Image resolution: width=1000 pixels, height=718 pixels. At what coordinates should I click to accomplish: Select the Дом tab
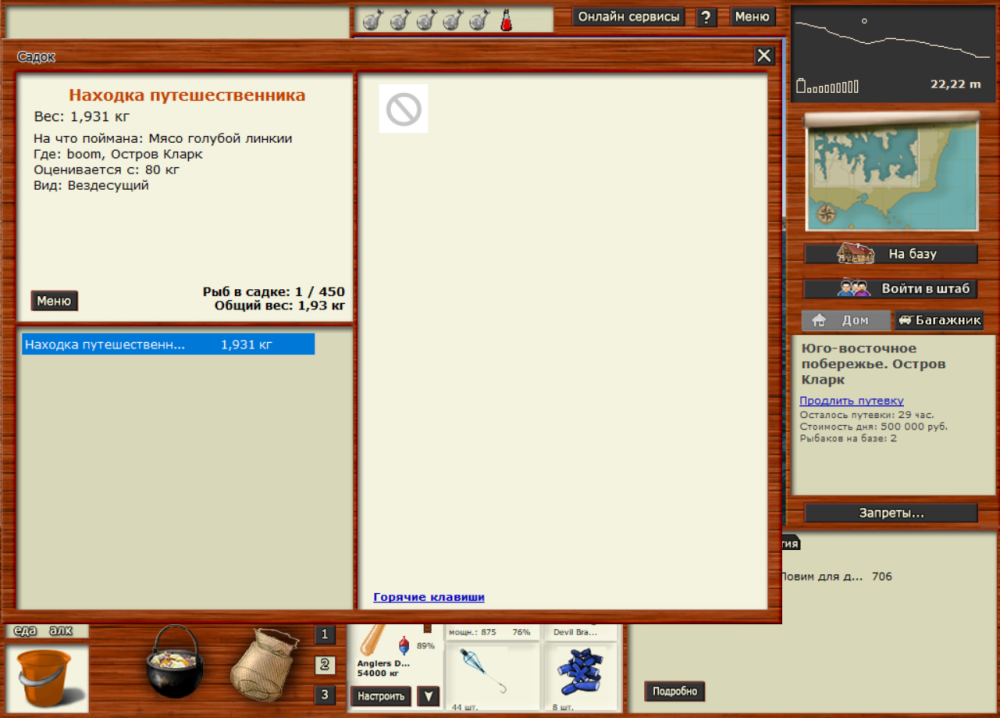845,321
